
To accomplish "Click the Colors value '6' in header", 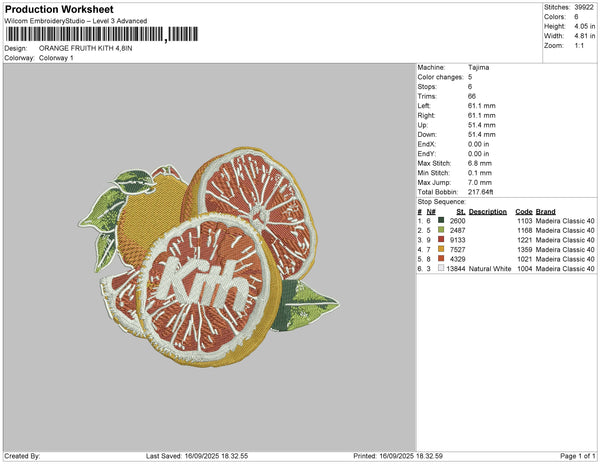I will [x=576, y=17].
